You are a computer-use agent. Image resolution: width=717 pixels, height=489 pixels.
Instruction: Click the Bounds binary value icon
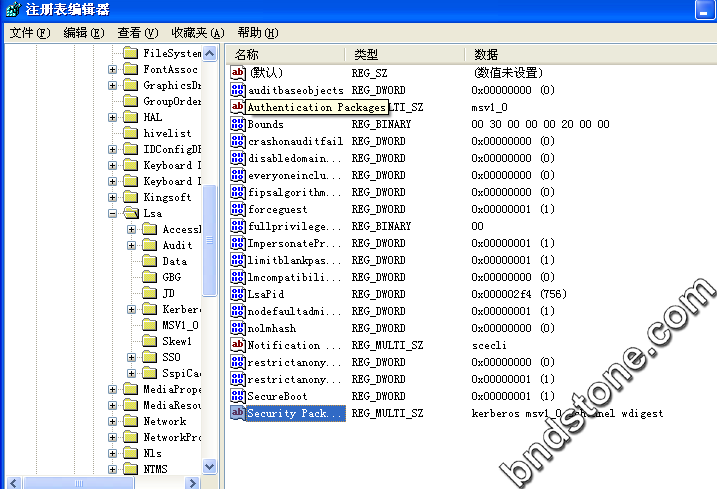click(238, 124)
